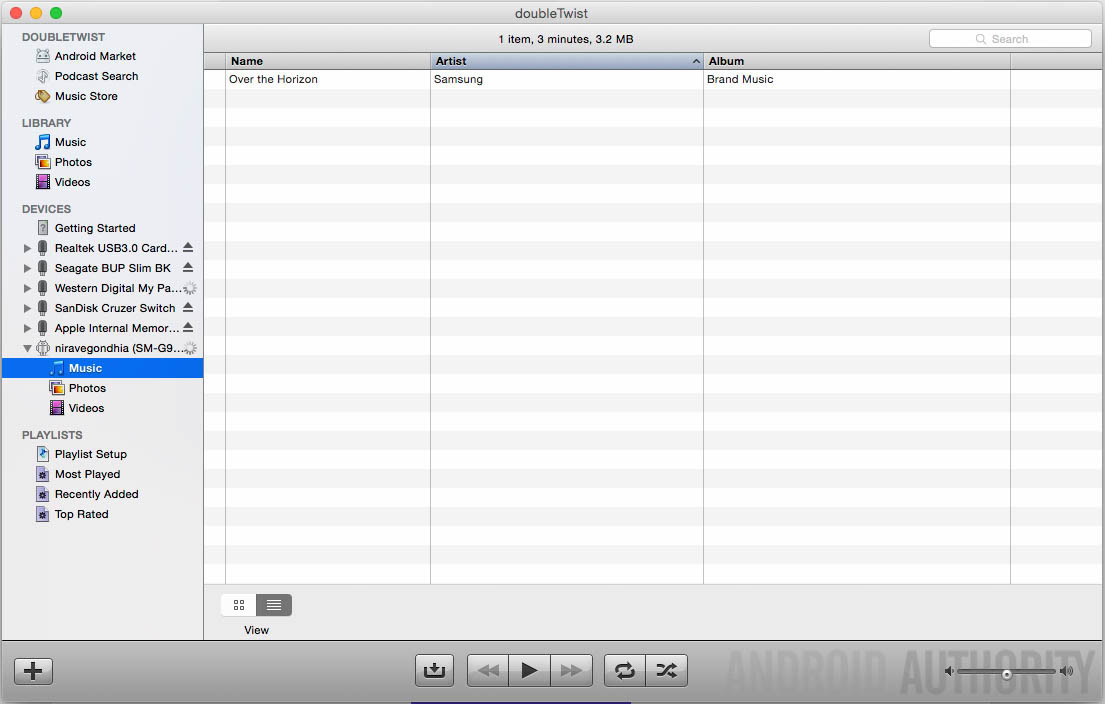This screenshot has width=1105, height=704.
Task: Toggle shuffle mode
Action: [x=667, y=670]
